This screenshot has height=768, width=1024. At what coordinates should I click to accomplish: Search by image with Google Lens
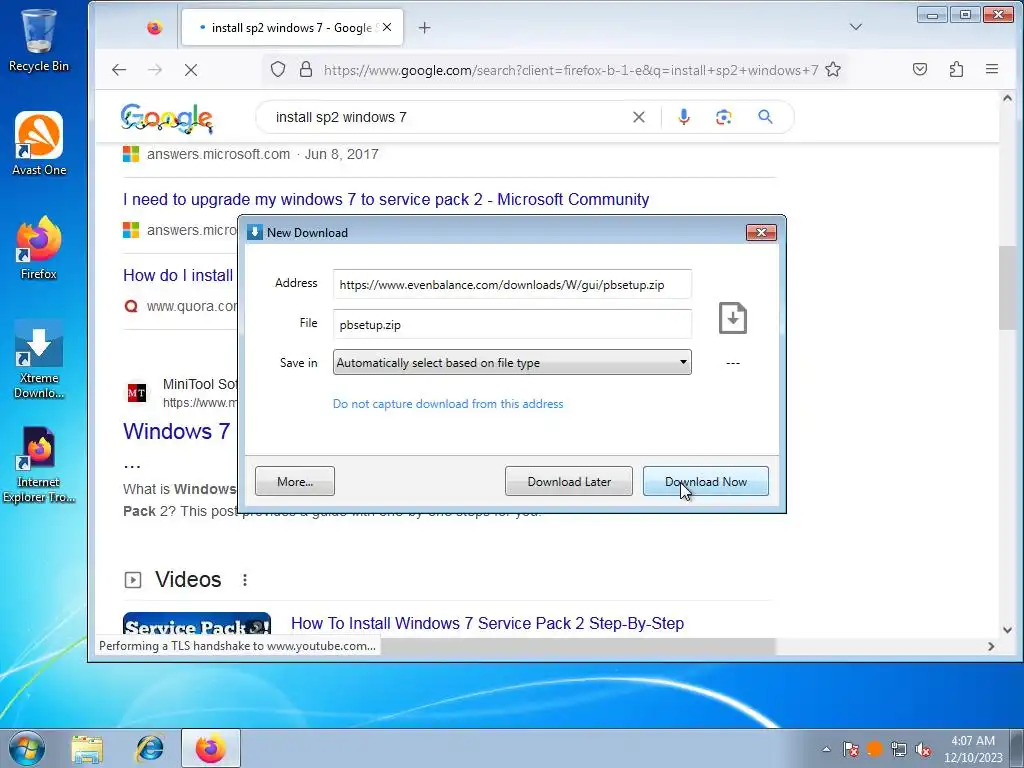(724, 117)
